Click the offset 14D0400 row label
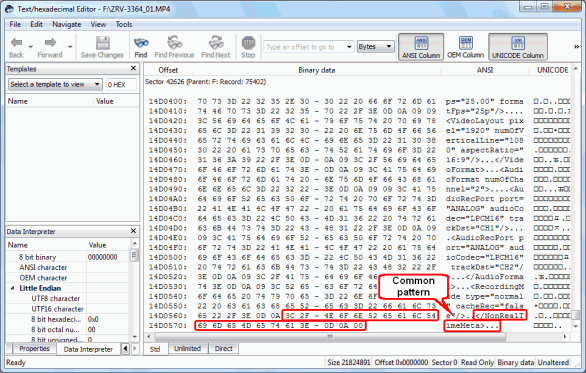586x373 pixels. pos(168,101)
